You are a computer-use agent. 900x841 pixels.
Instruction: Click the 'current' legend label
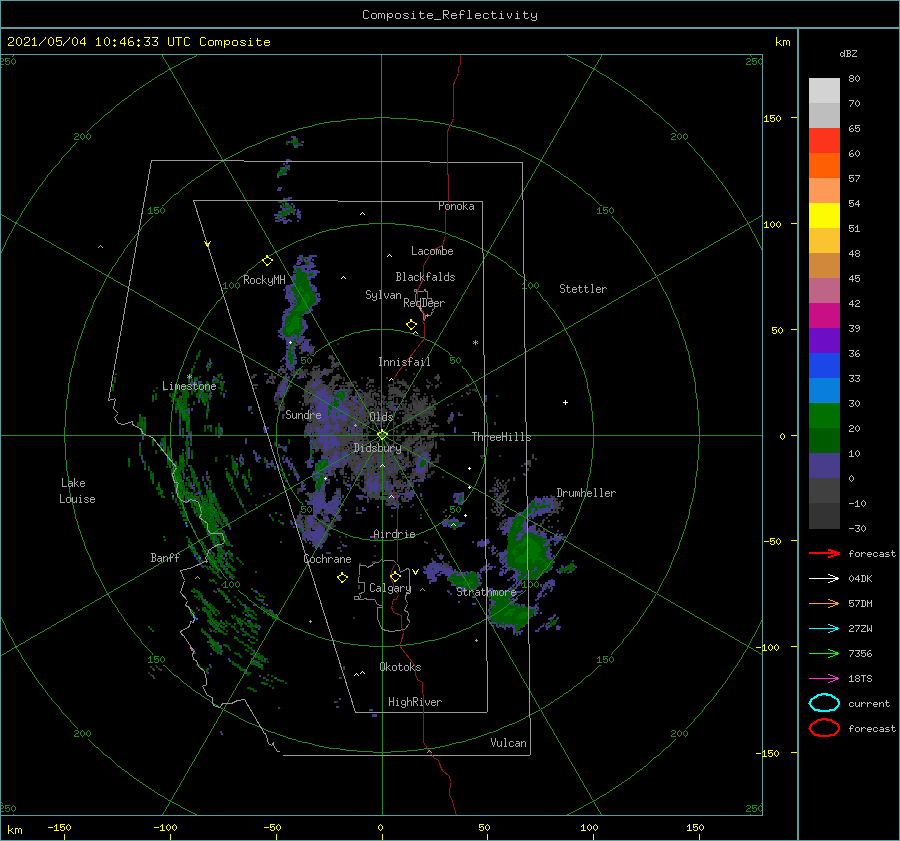tap(869, 703)
